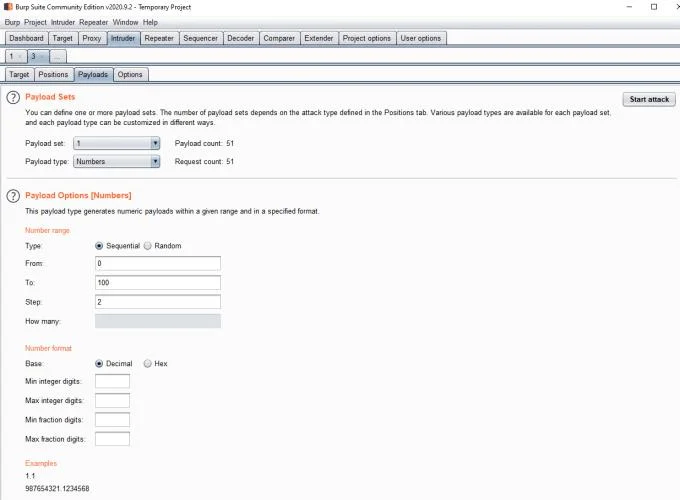Viewport: 680px width, 500px height.
Task: Switch to the Extender tab
Action: (319, 38)
